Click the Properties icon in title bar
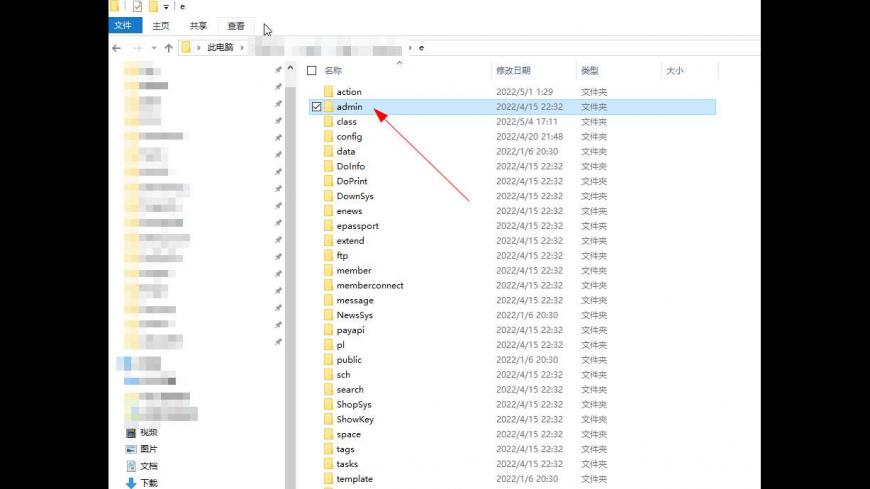870x489 pixels. coord(137,6)
